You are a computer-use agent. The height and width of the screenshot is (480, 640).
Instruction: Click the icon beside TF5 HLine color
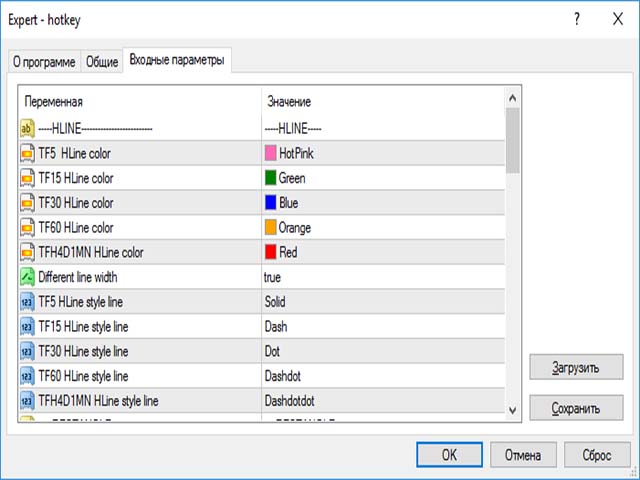click(28, 153)
